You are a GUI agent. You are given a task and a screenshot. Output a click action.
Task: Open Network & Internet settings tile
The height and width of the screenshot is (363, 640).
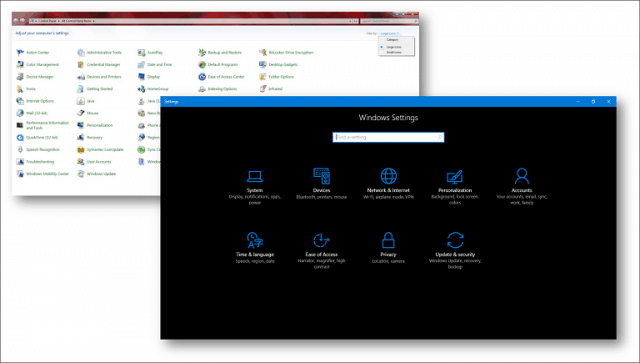click(388, 184)
